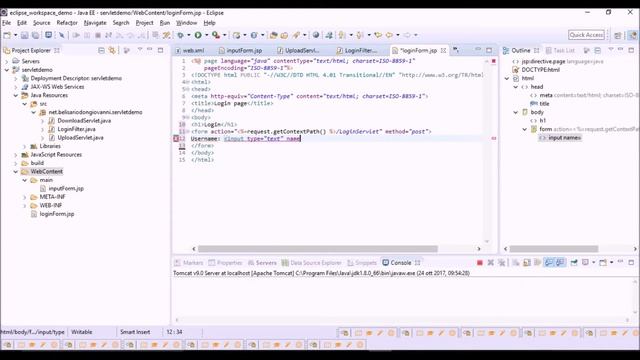Select DownloadServlet.java in Project Explorer
The image size is (640, 360).
click(x=84, y=121)
